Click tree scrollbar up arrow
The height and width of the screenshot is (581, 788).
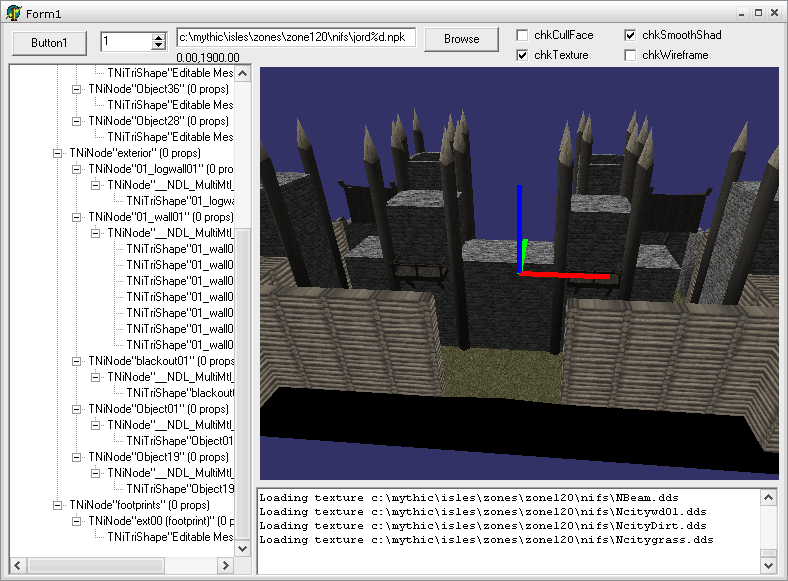pos(243,73)
